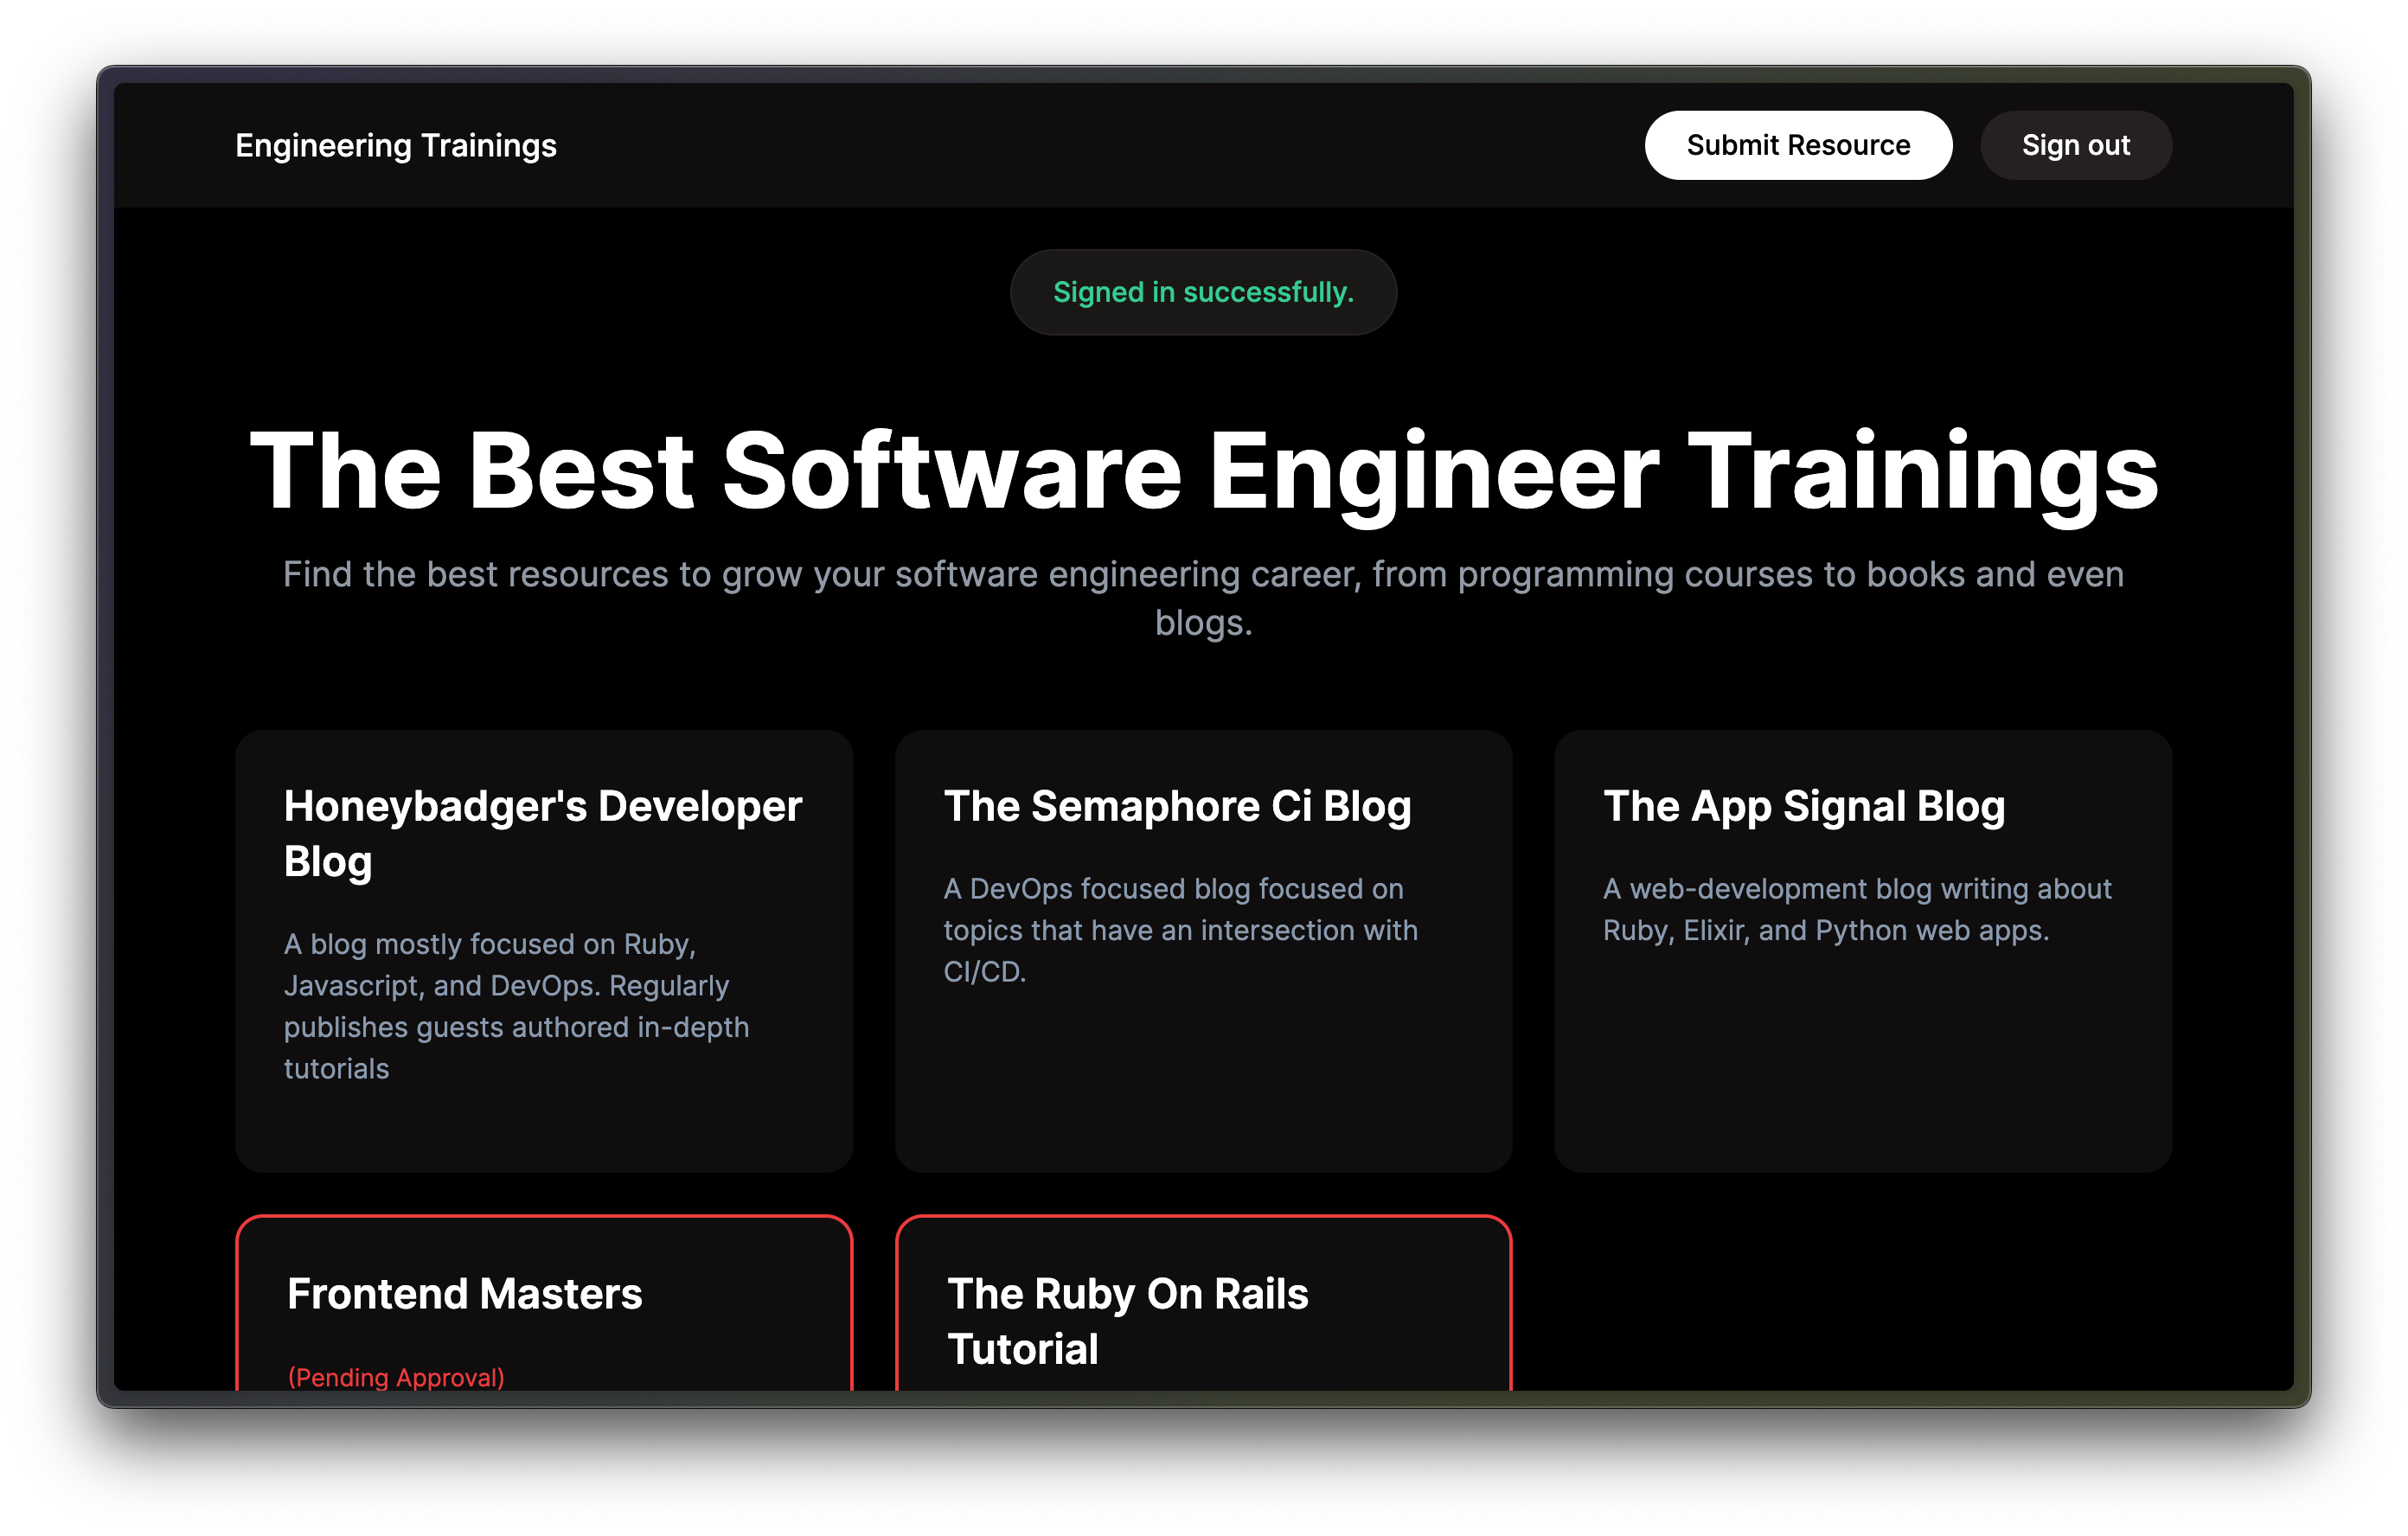Open the Frontend Masters pending card

(544, 1303)
